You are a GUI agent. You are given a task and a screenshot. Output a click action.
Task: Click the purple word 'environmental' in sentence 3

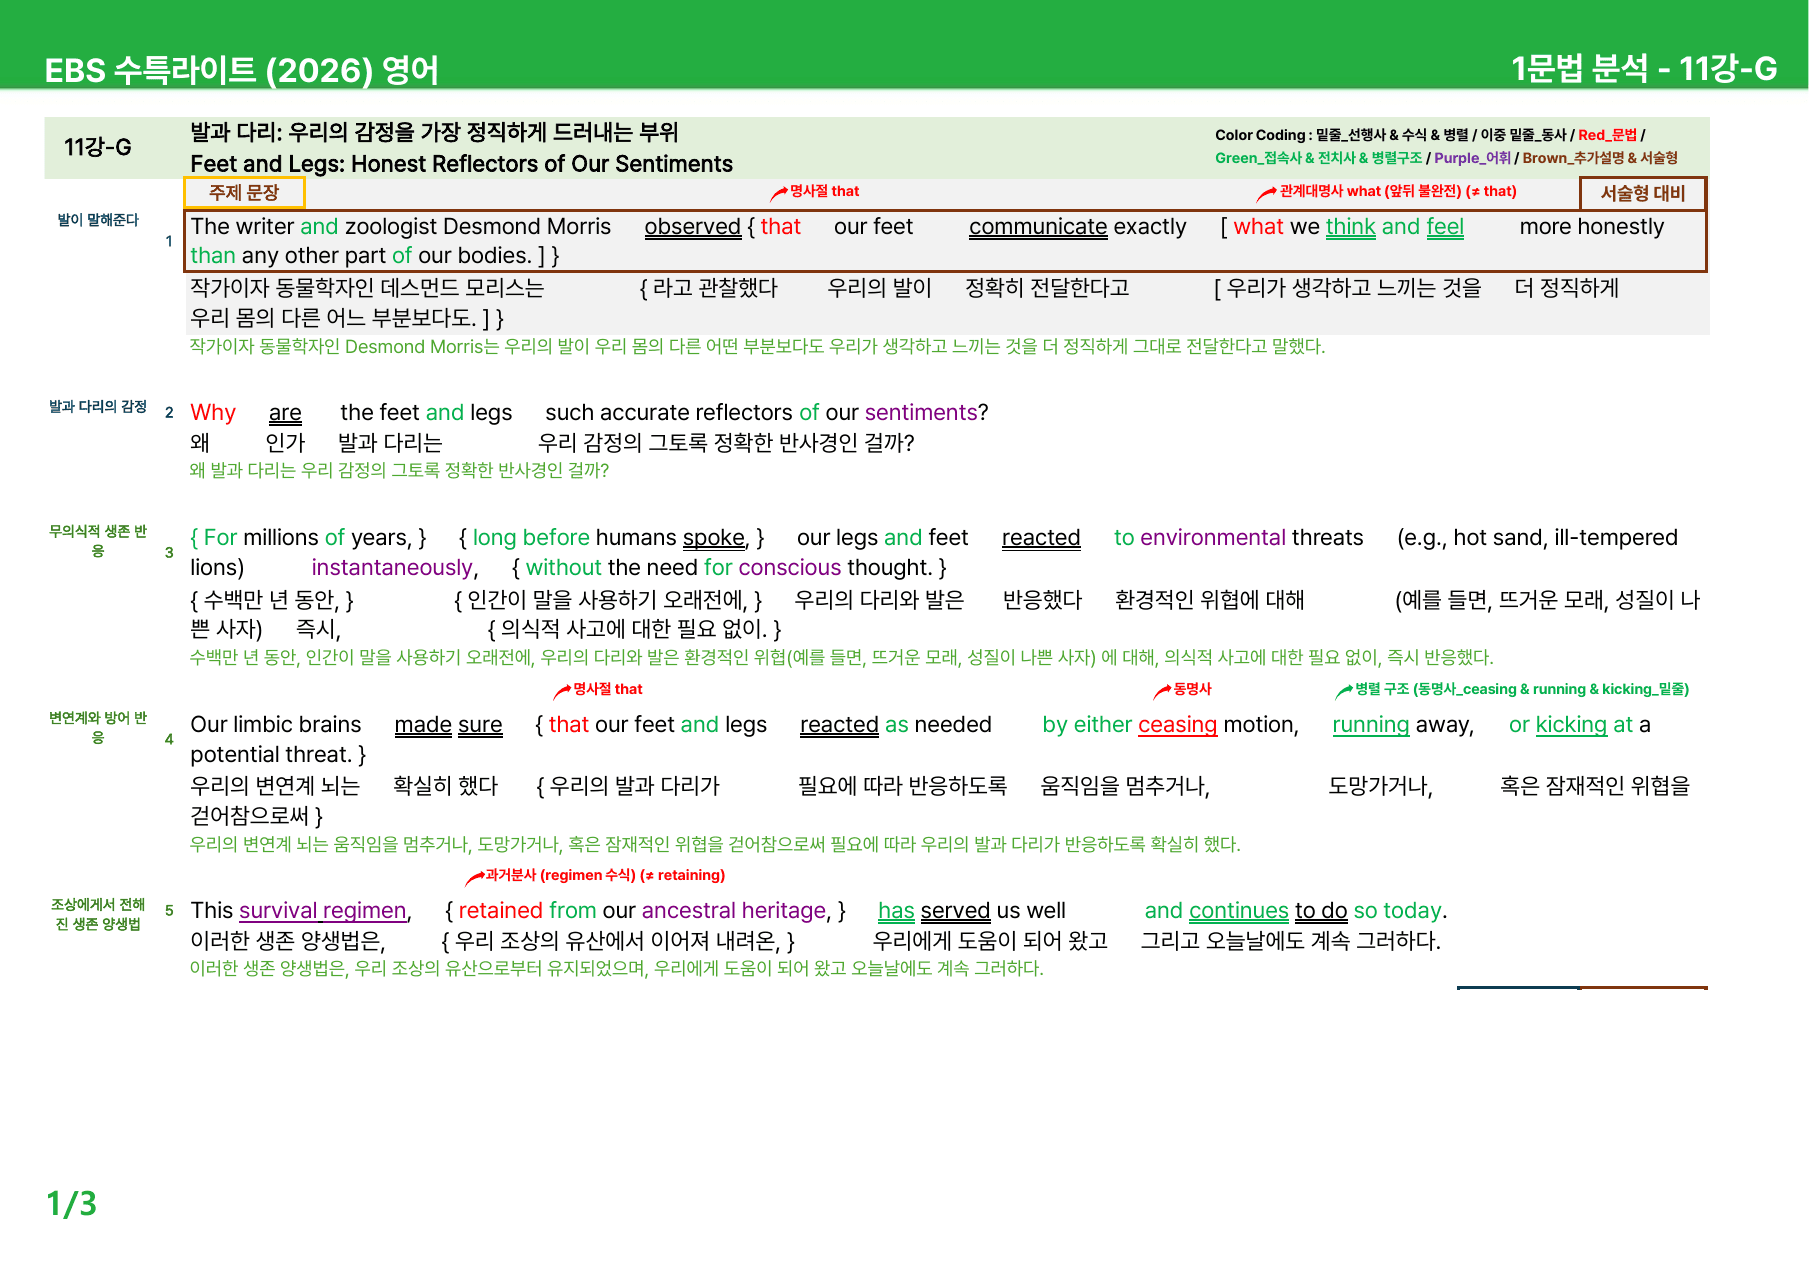coord(1212,538)
